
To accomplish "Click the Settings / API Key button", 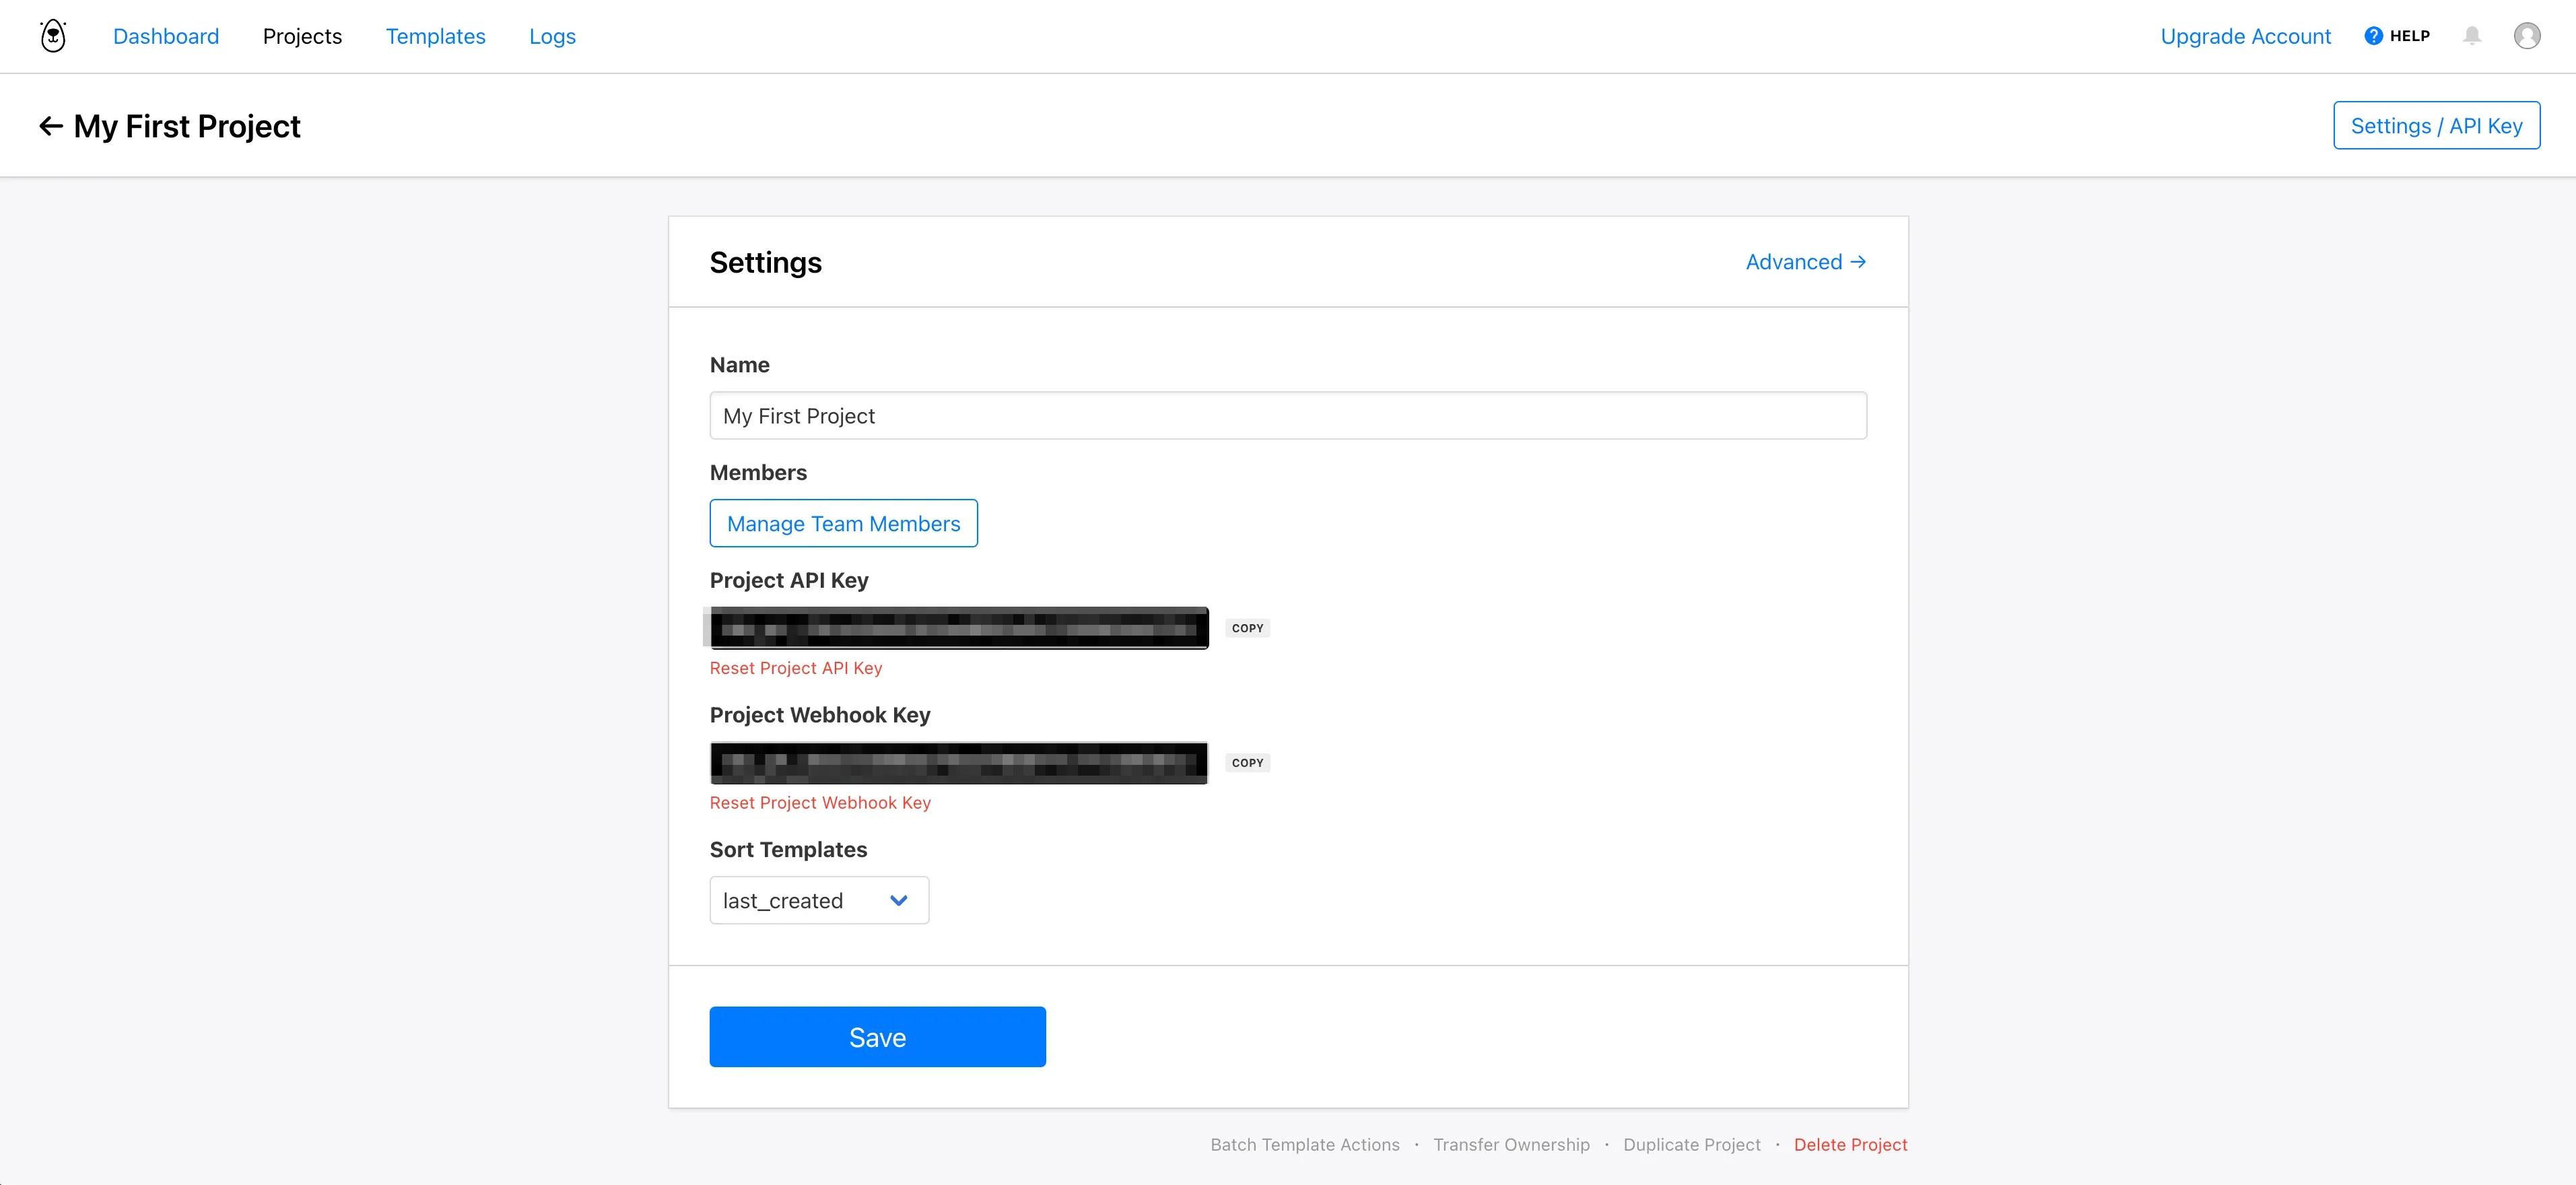I will [2435, 126].
